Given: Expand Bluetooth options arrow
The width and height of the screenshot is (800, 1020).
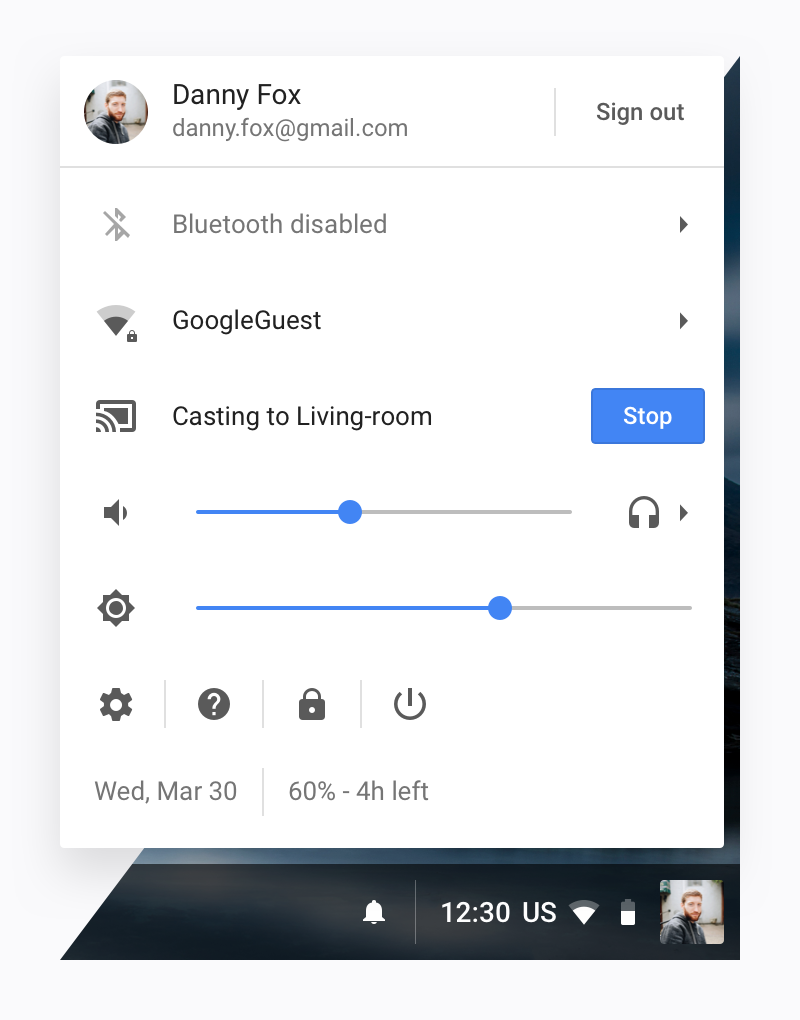Looking at the screenshot, I should [683, 224].
